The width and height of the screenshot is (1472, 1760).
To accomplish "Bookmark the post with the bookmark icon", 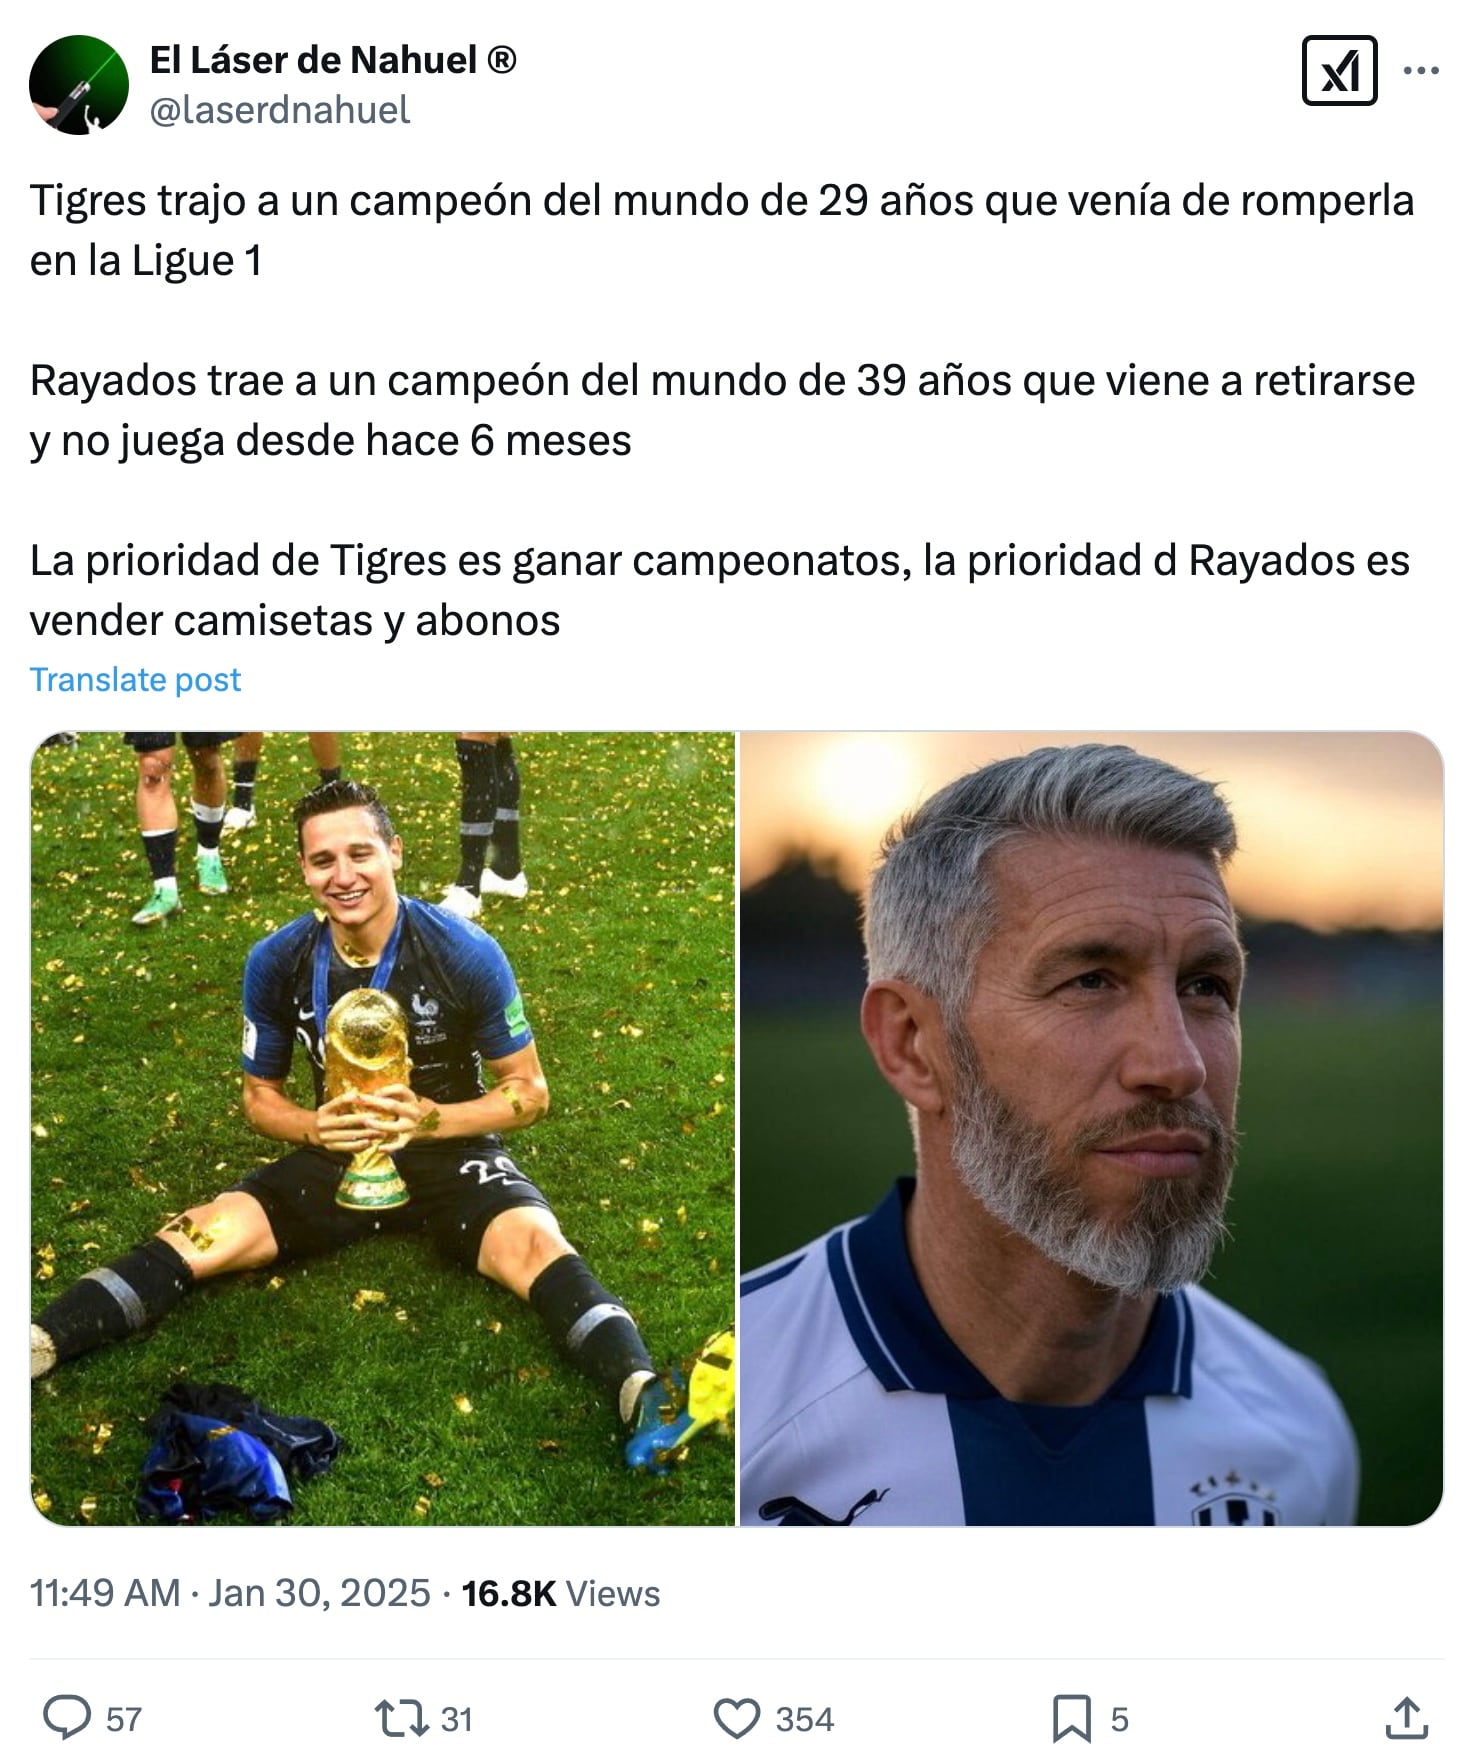I will point(1071,1719).
